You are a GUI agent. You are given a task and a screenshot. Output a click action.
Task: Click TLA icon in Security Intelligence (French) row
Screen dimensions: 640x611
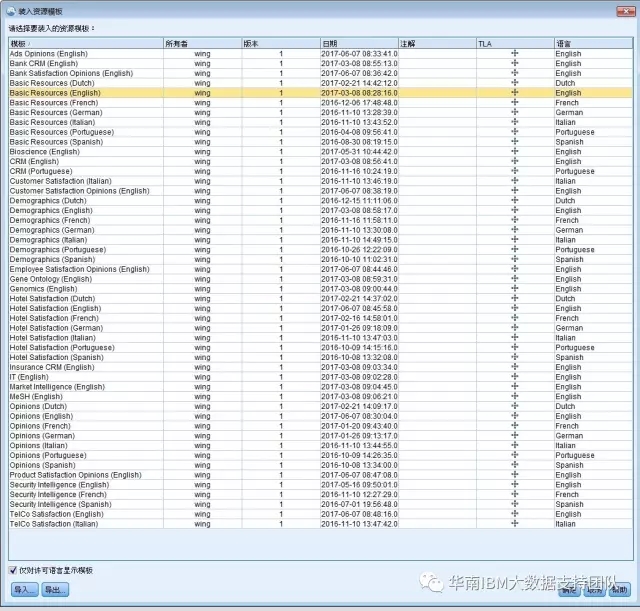click(515, 494)
